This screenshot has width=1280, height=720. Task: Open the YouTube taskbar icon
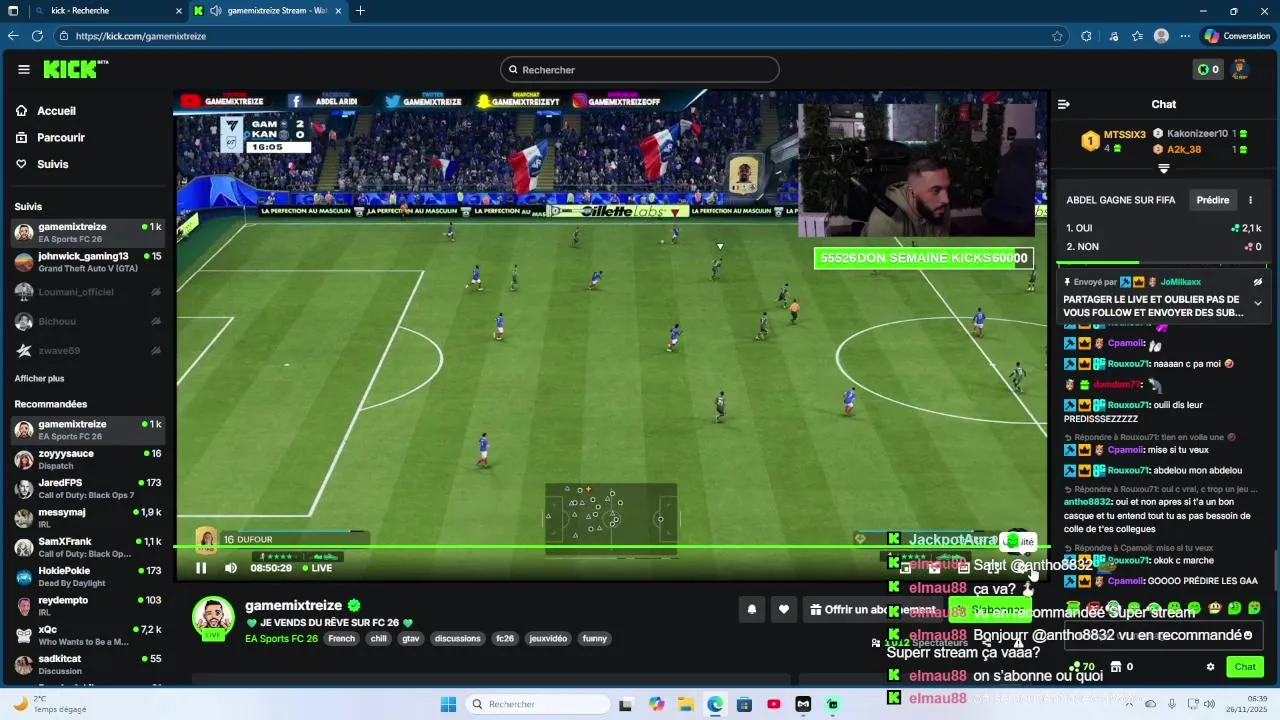click(x=774, y=704)
